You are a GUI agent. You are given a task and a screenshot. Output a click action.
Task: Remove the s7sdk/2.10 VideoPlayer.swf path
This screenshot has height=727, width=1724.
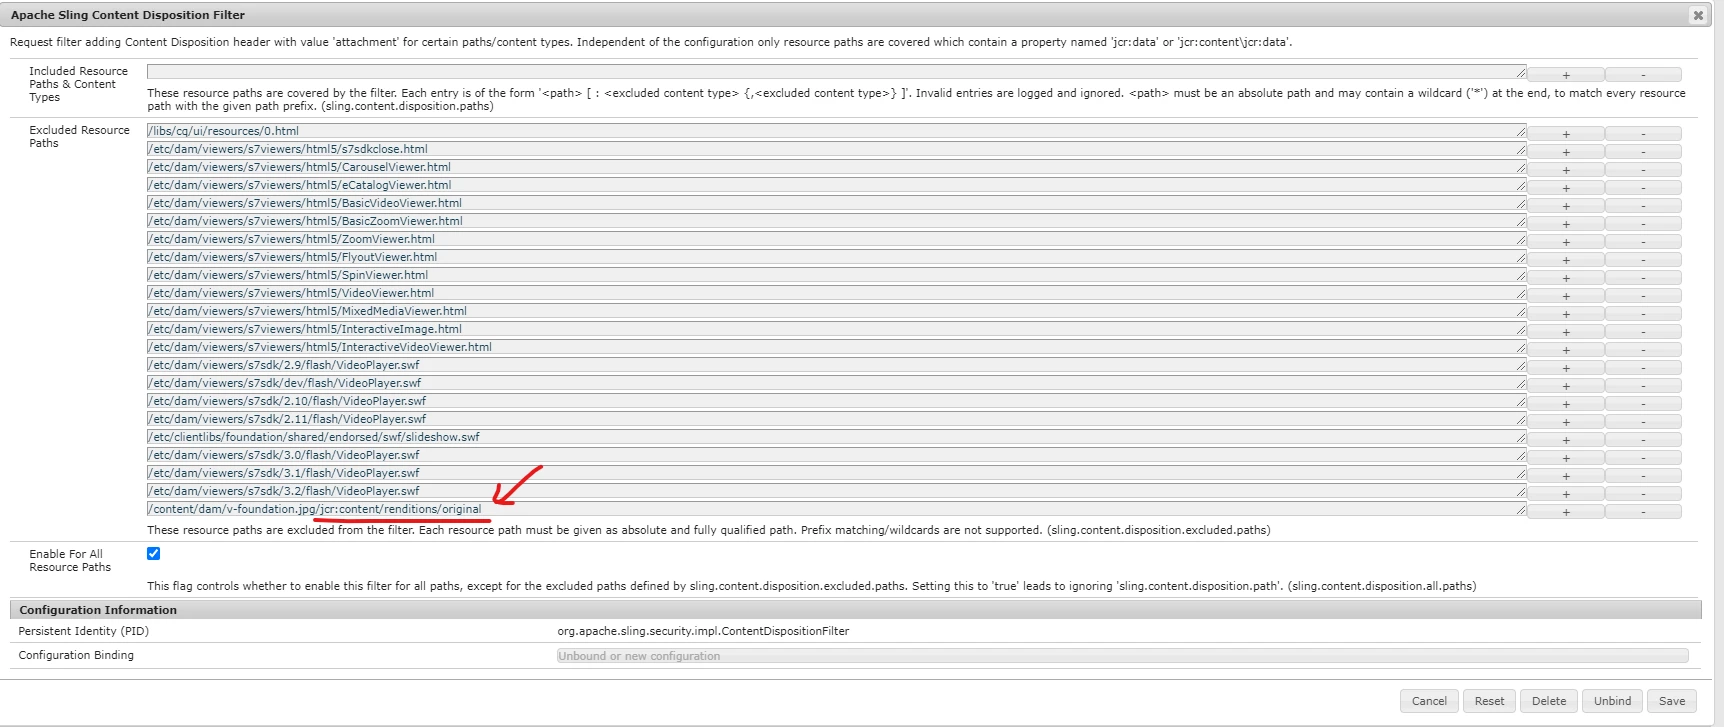(1643, 404)
